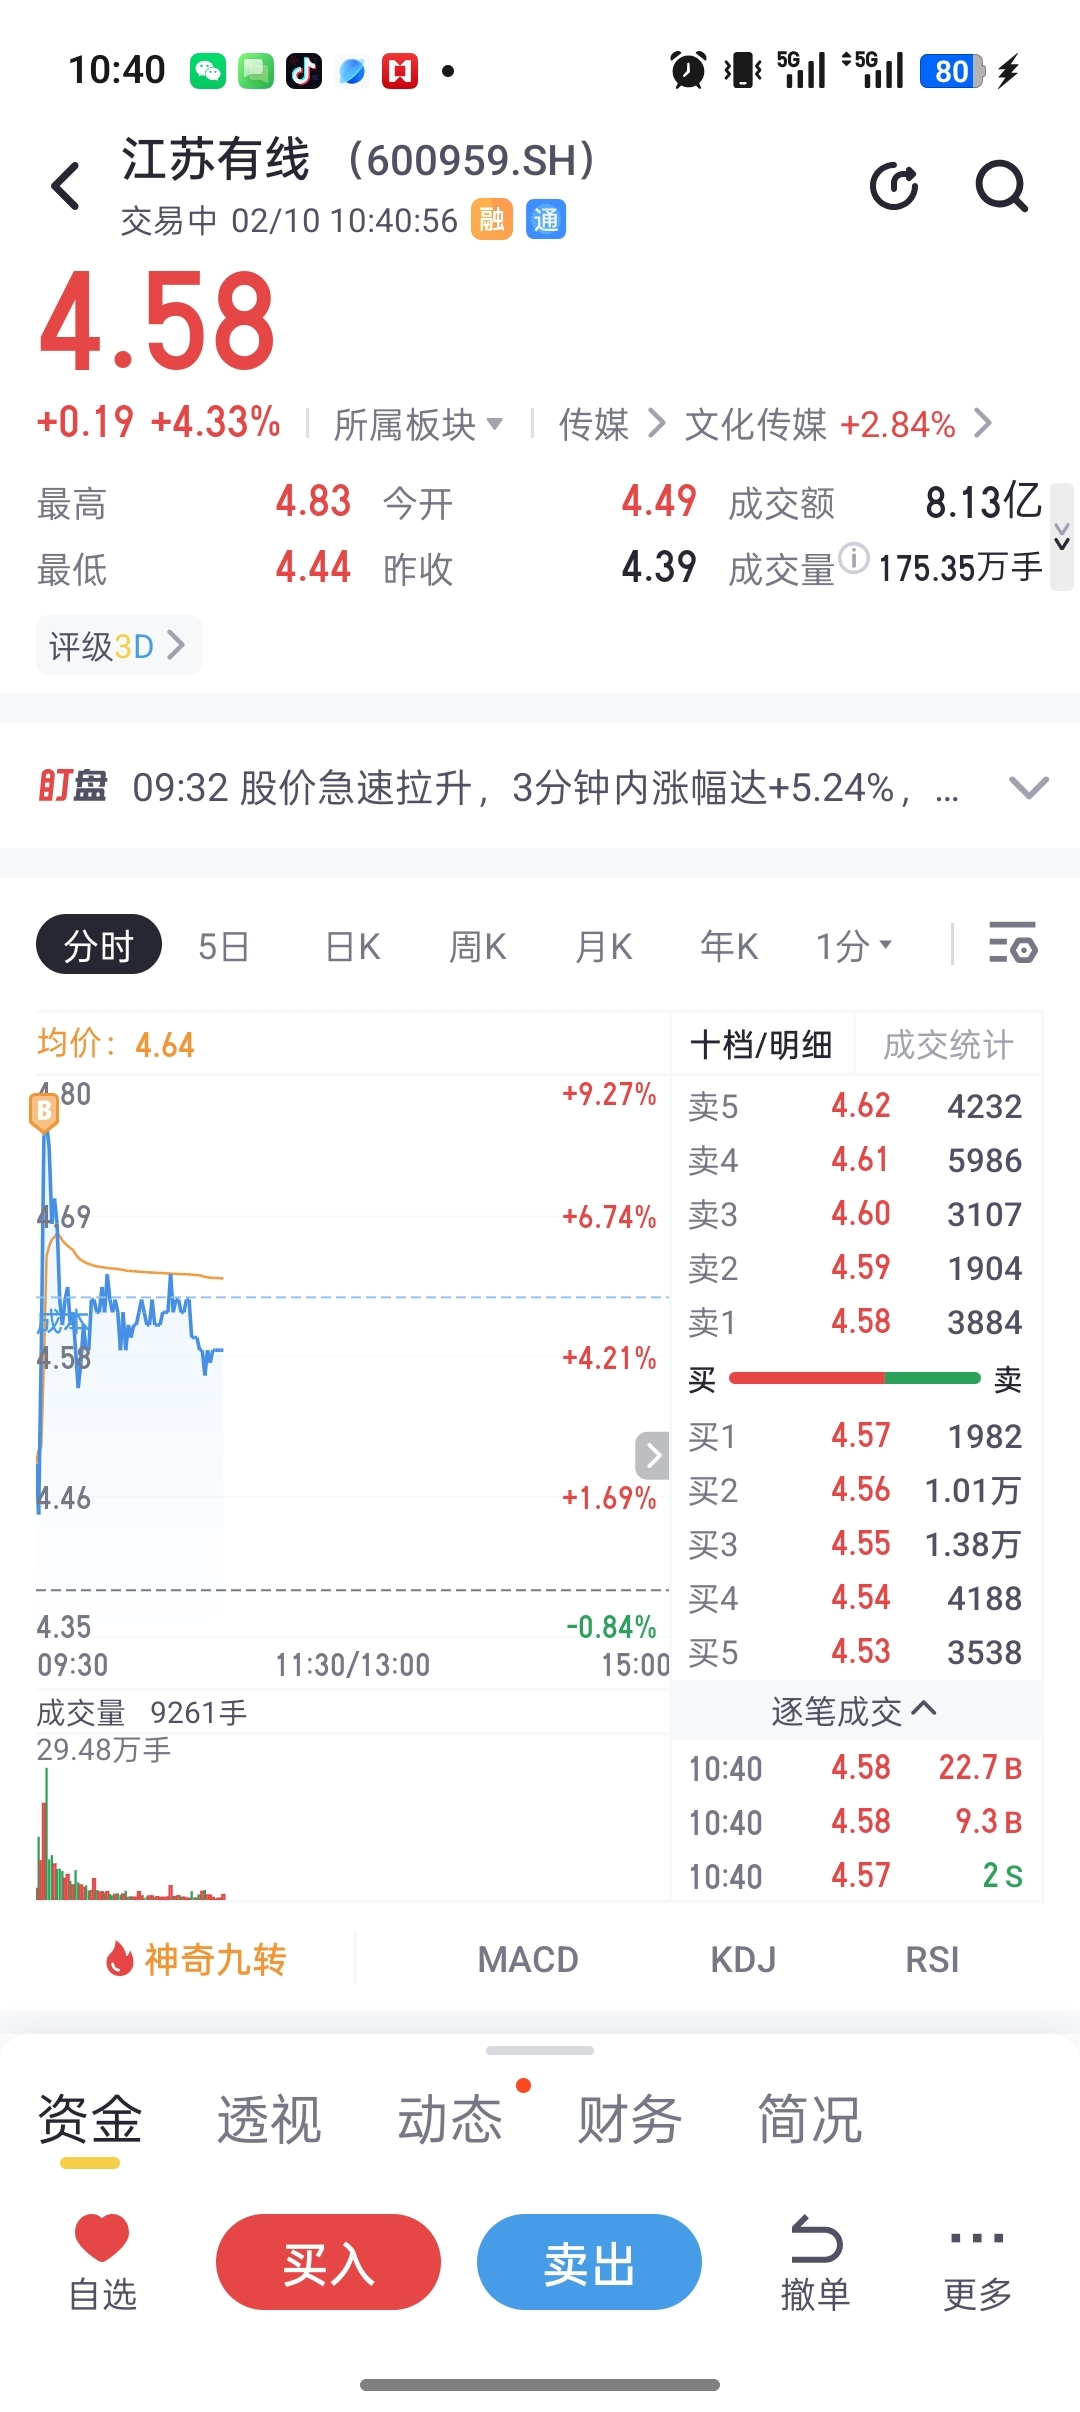
Task: Tap the 融 margin trading badge
Action: click(492, 220)
